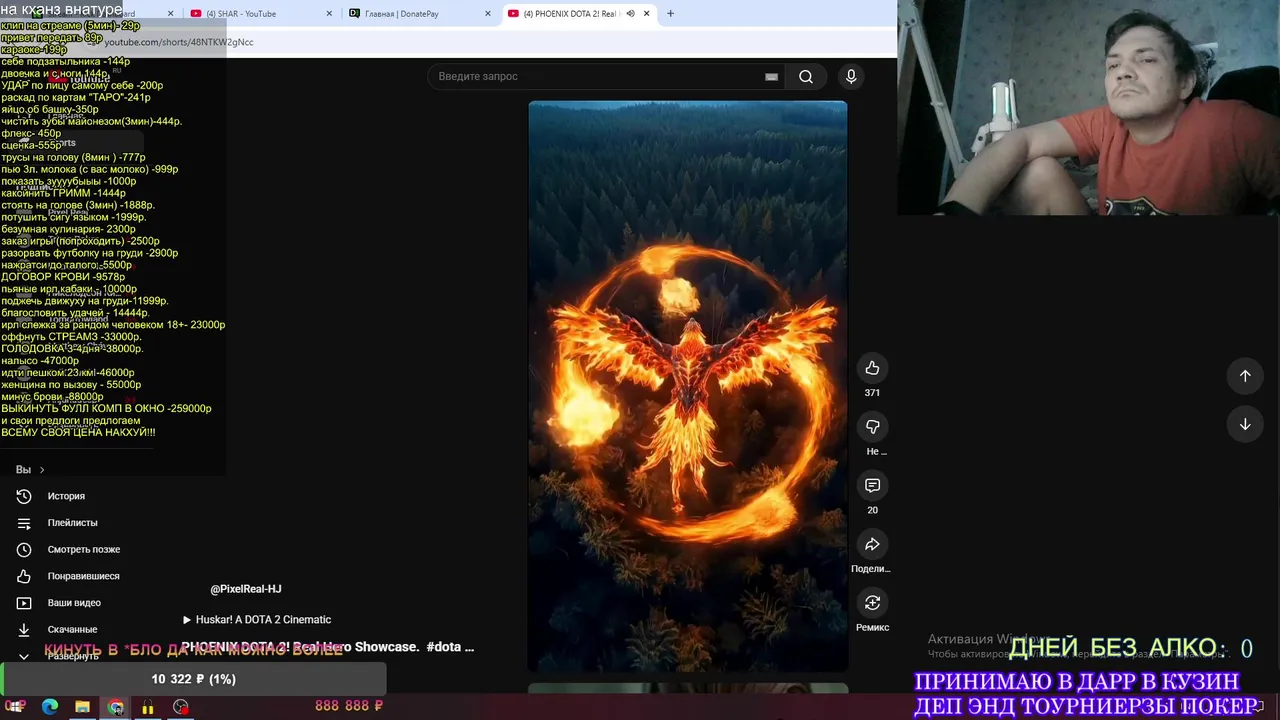Close the PHOENIX DOTA 2 tab
1280x720 pixels.
coord(646,14)
